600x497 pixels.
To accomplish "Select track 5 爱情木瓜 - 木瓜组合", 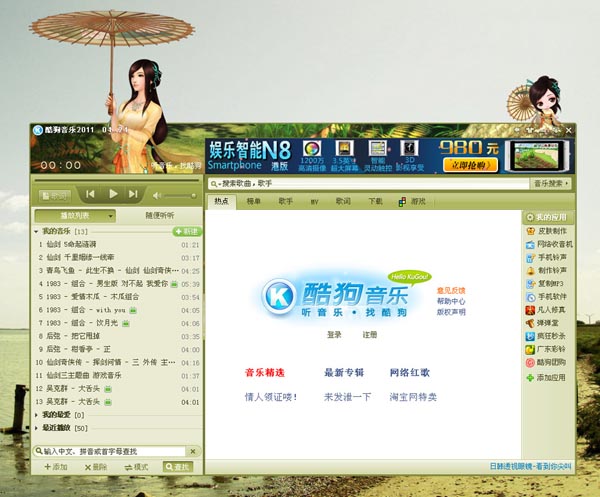I will pyautogui.click(x=117, y=297).
